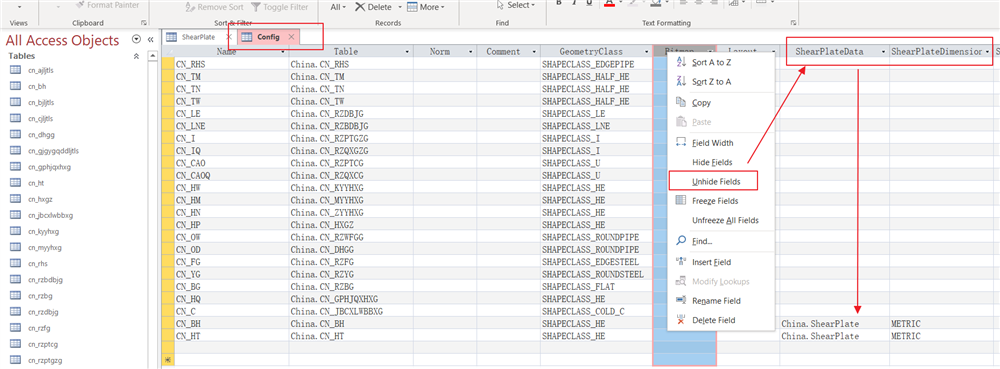Screen dimensions: 1000x369
Task: Click the table icon beside cn_myyhxg
Action: pyautogui.click(x=16, y=247)
